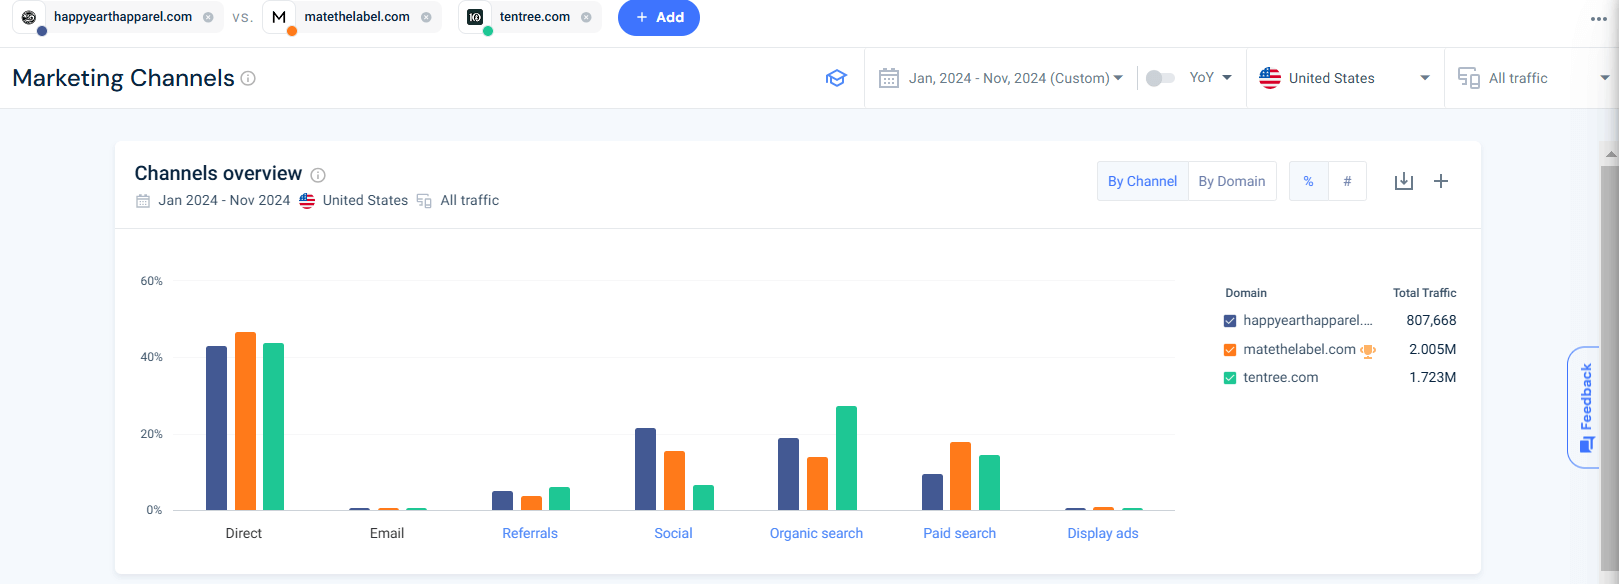This screenshot has height=584, width=1619.
Task: Click total traffic value 1.723M
Action: pyautogui.click(x=1432, y=378)
